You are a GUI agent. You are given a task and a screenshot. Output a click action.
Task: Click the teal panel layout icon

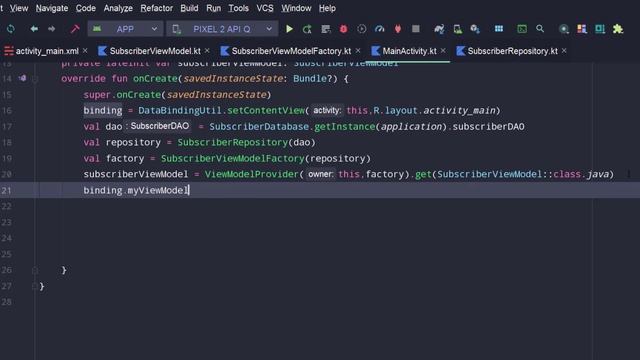600,29
